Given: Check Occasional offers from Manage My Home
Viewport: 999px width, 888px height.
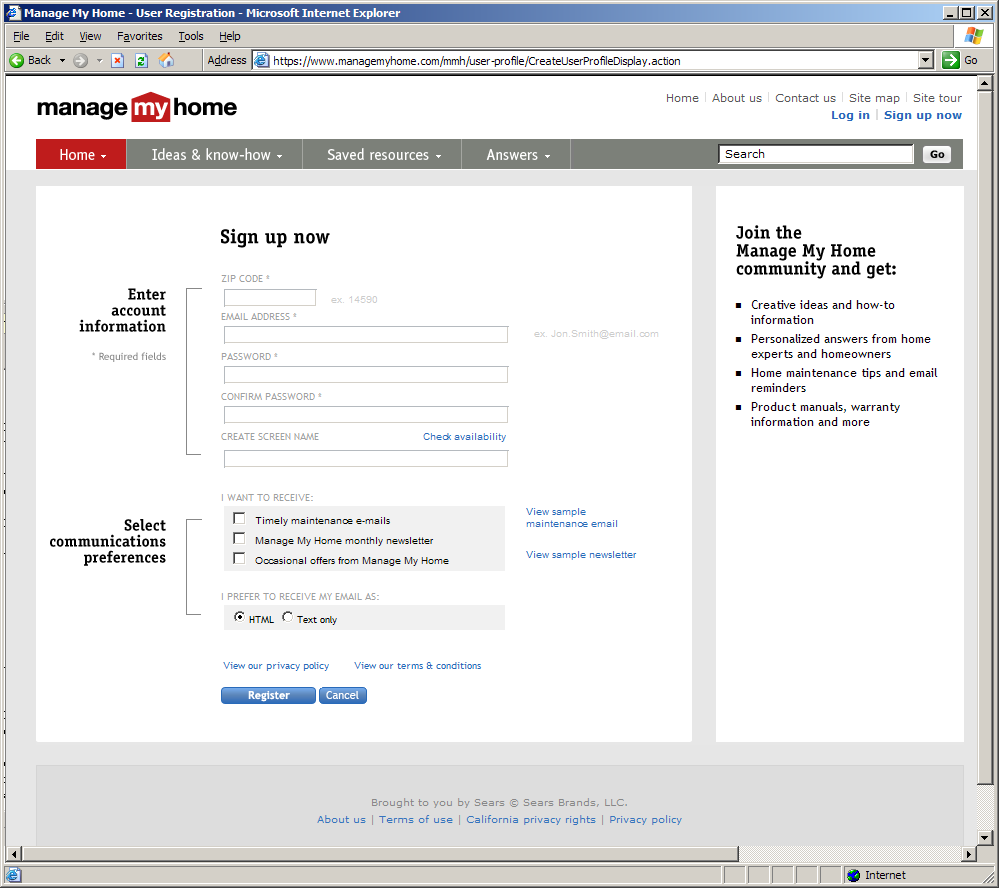Looking at the screenshot, I should [239, 559].
